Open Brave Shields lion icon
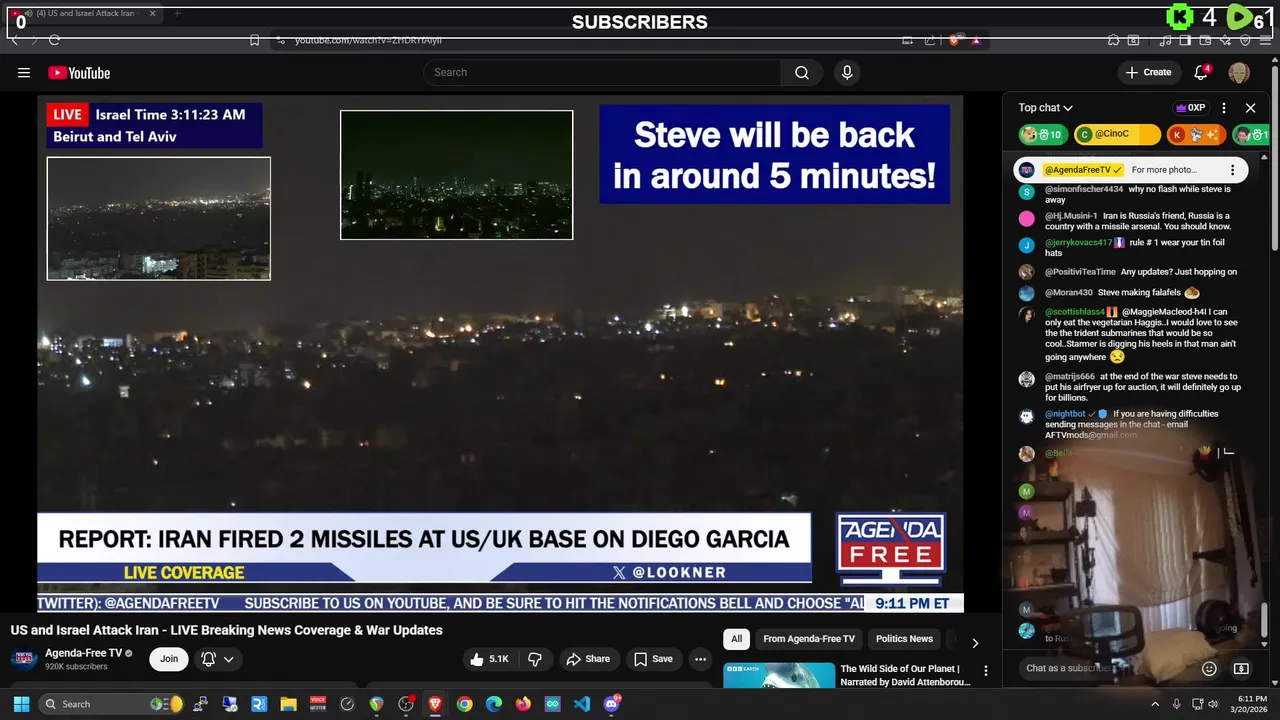This screenshot has height=720, width=1280. click(954, 40)
